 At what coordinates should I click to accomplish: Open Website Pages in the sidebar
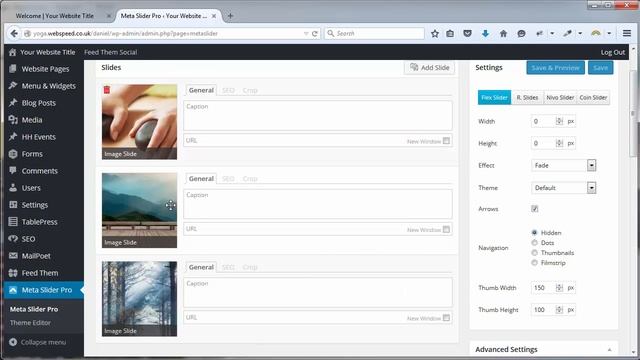44,69
